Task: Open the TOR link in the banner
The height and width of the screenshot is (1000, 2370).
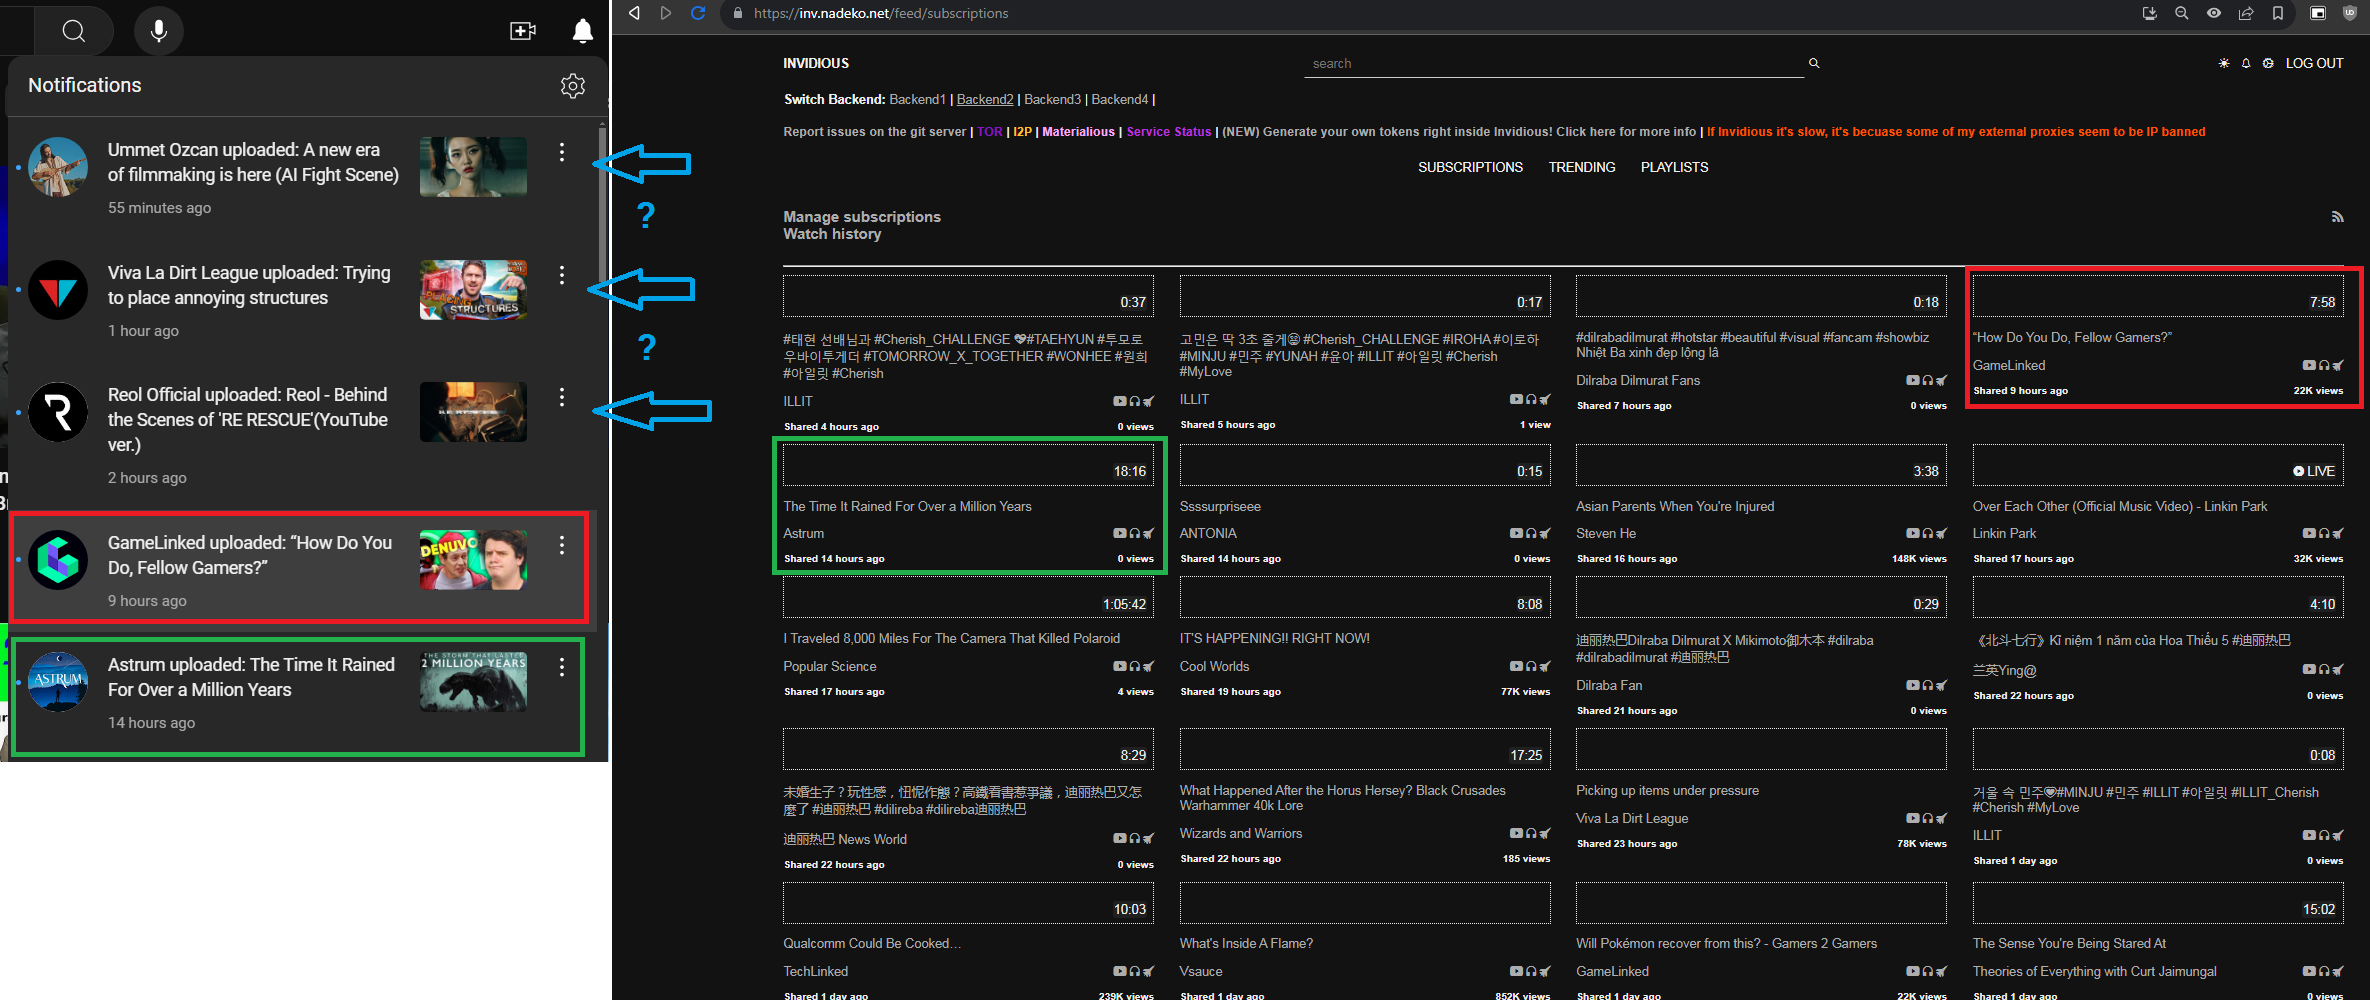Action: pyautogui.click(x=990, y=132)
